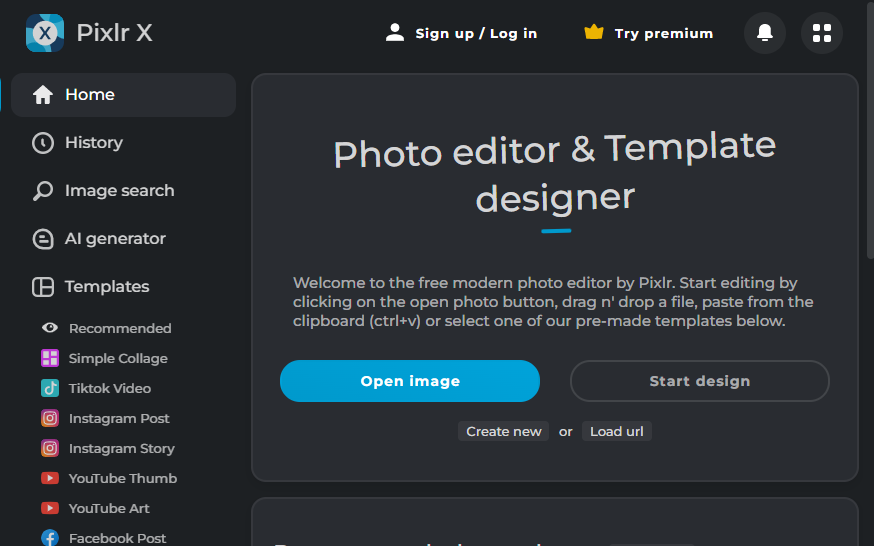Image resolution: width=874 pixels, height=546 pixels.
Task: Open Image search in sidebar
Action: pos(119,191)
